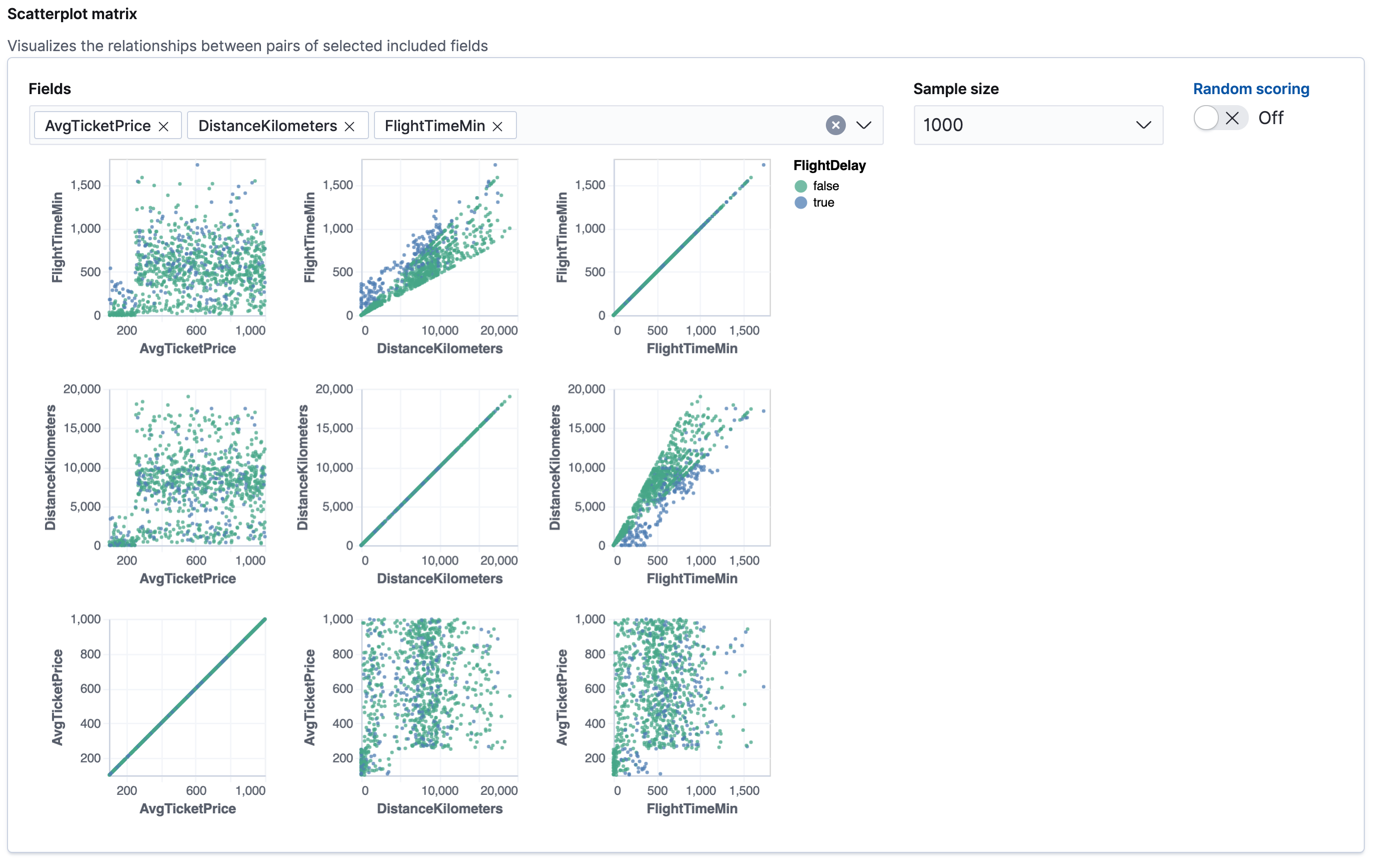Click the 'false' legend label text
The image size is (1373, 859).
click(828, 185)
